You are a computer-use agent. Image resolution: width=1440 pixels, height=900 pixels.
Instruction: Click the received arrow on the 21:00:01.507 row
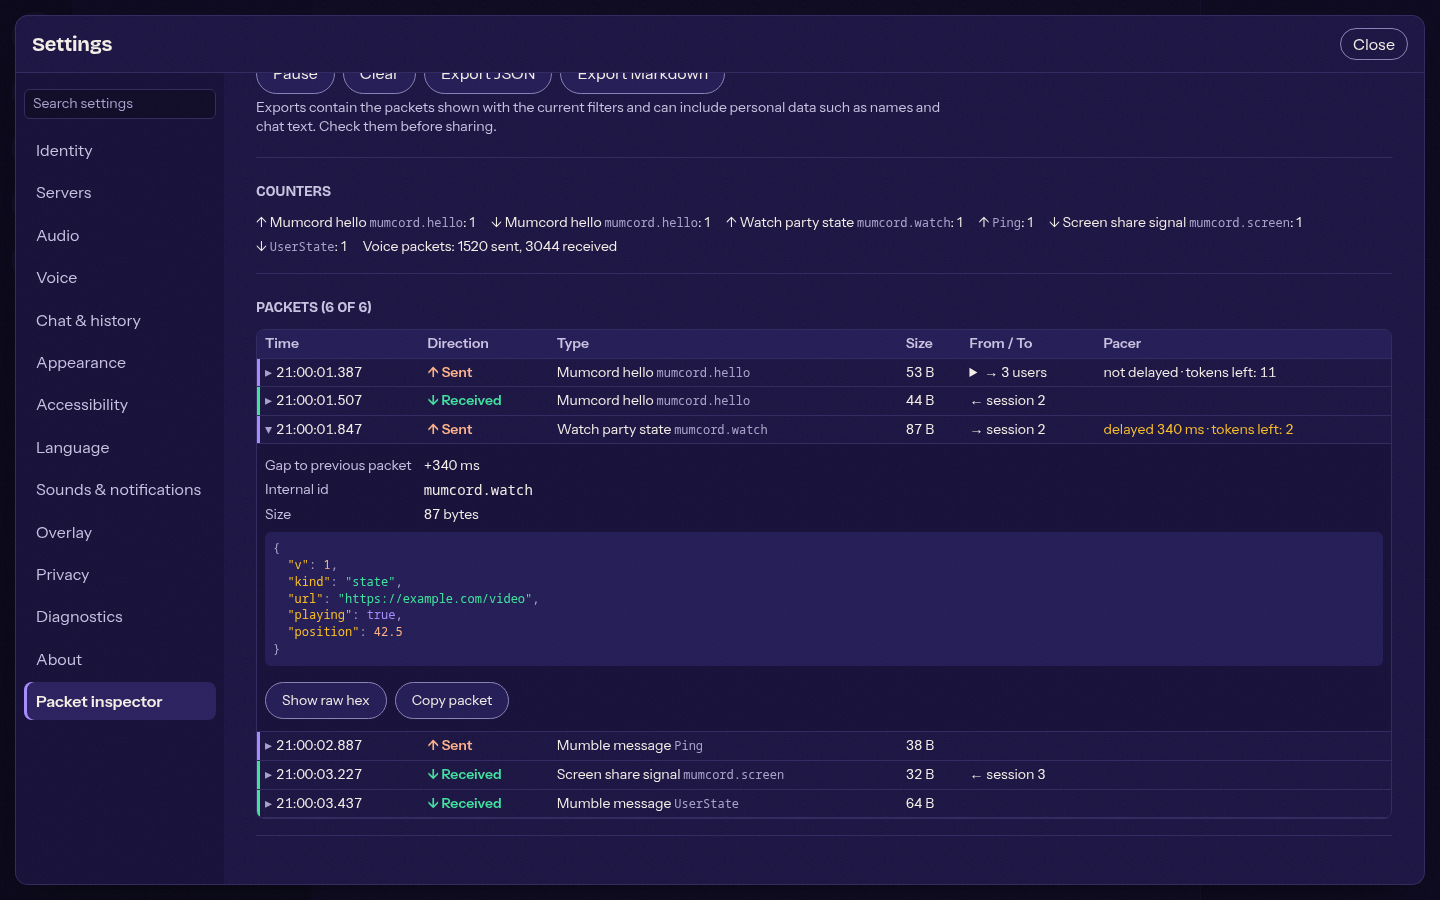coord(433,401)
